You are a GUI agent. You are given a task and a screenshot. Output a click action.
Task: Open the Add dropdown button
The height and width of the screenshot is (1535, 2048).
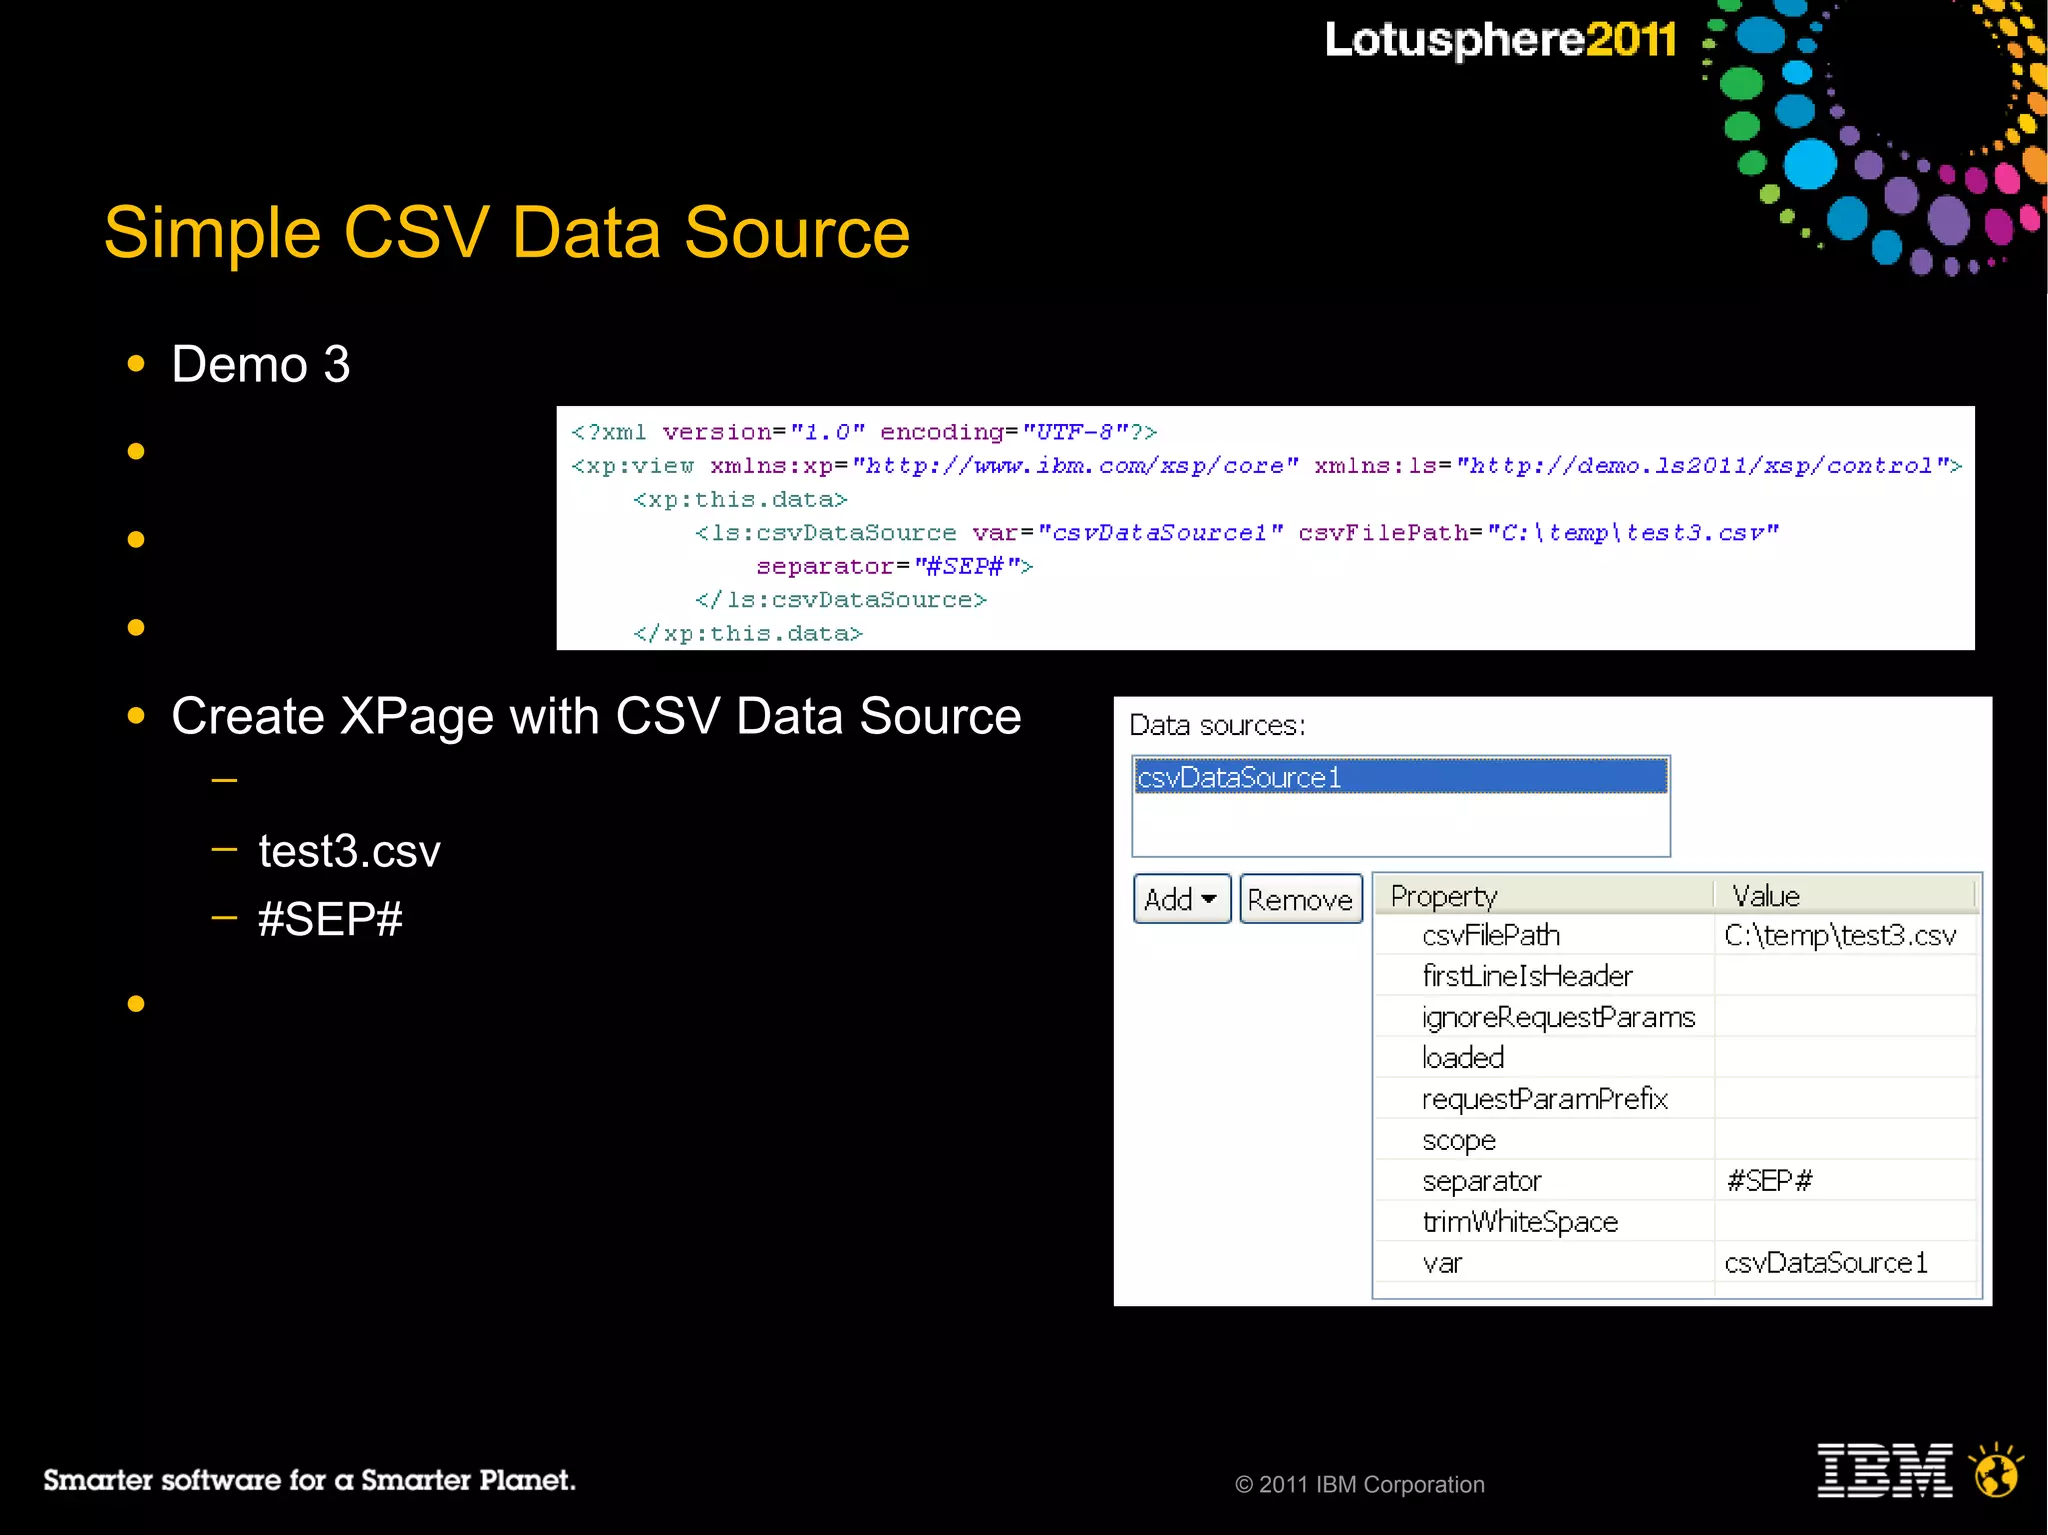[x=1181, y=899]
